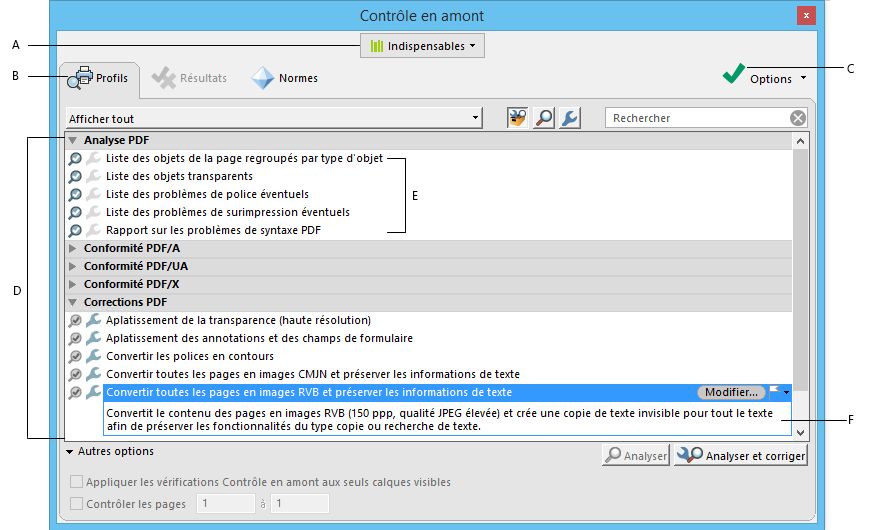Image resolution: width=875 pixels, height=530 pixels.
Task: Select the single checks magnifier icon
Action: (544, 118)
